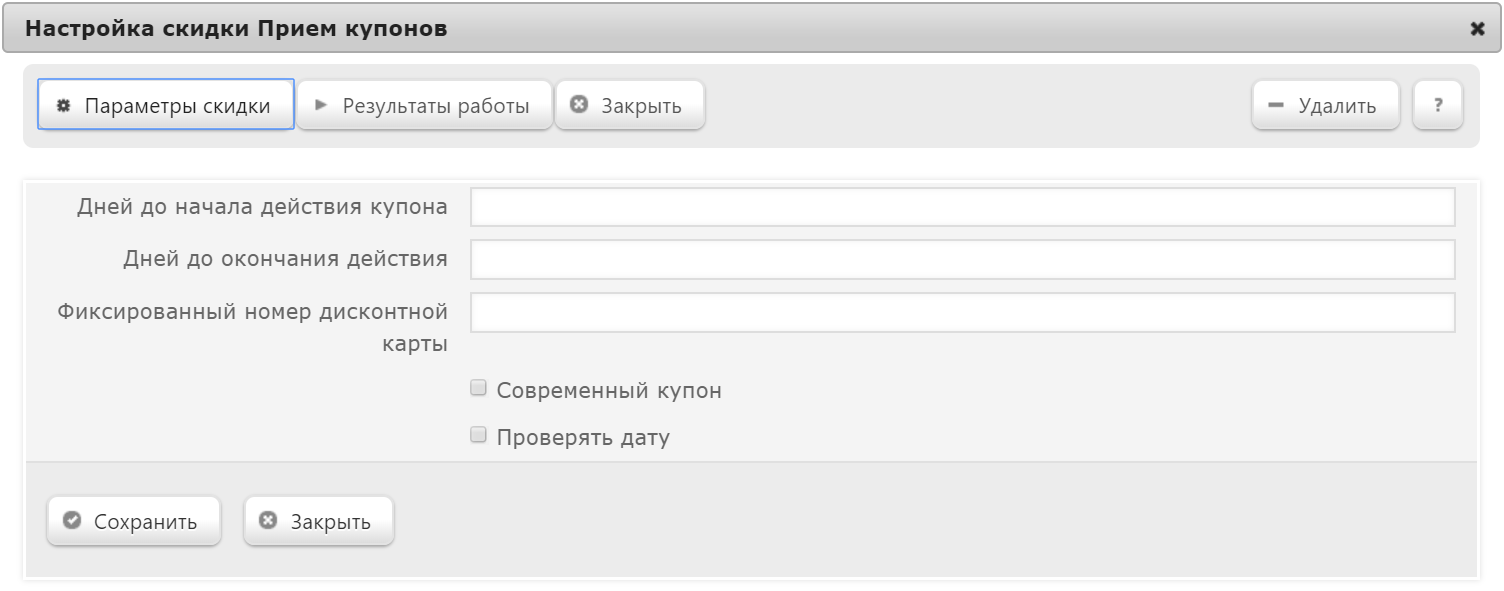
Task: Click the gear icon on Параметры скидки
Action: 64,106
